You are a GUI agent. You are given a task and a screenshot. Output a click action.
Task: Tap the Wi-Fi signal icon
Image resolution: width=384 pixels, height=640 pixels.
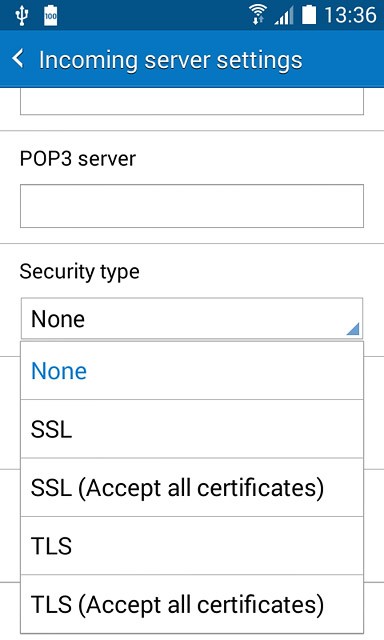[257, 15]
